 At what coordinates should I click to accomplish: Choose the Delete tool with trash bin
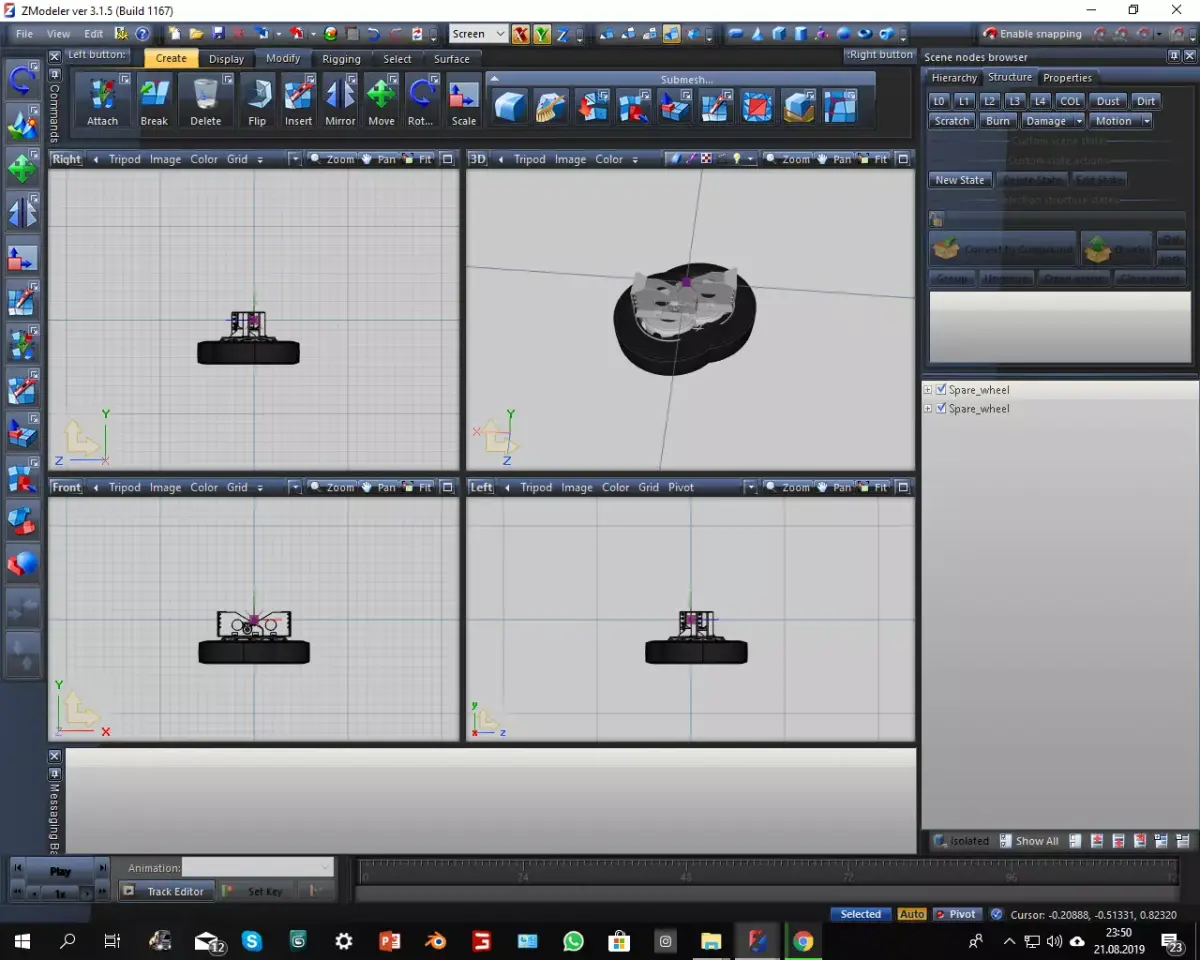coord(205,101)
